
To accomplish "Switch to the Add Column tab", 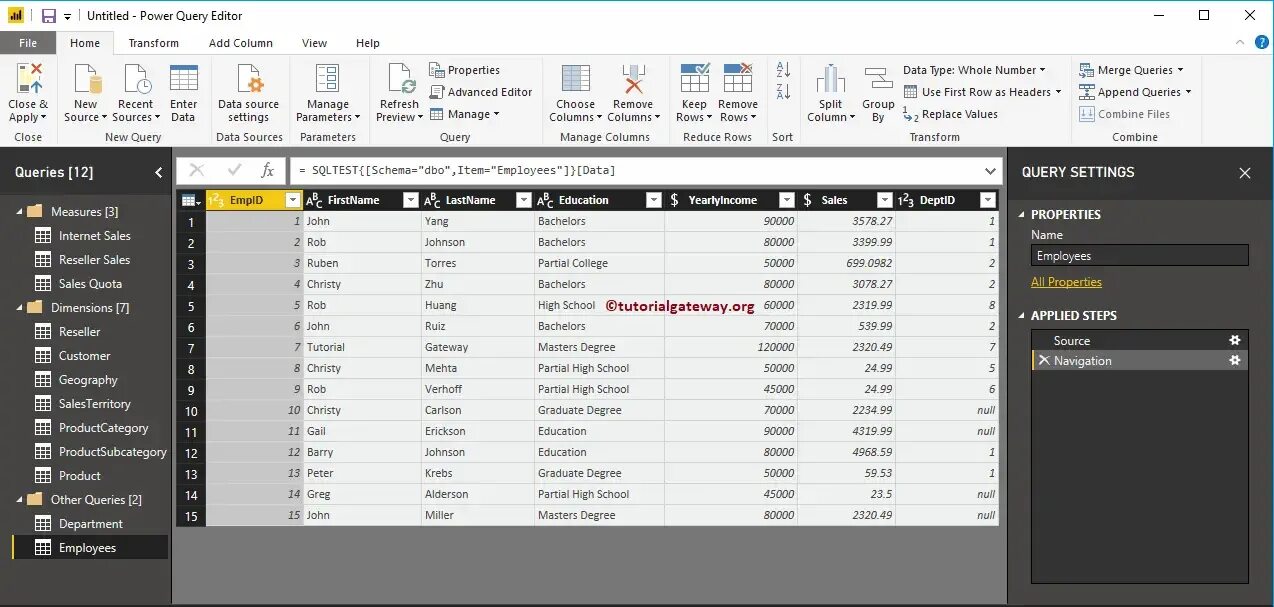I will pos(240,43).
